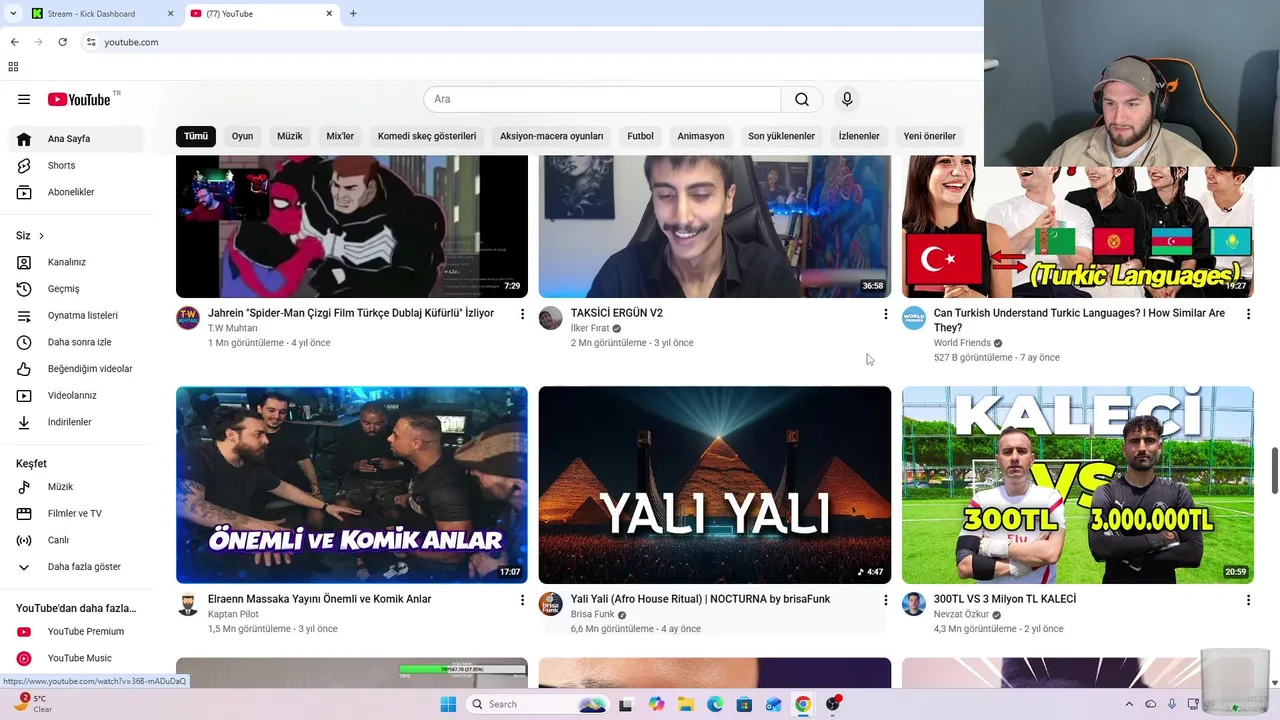This screenshot has height=720, width=1280.
Task: Open İndirilenler in sidebar
Action: click(x=76, y=422)
